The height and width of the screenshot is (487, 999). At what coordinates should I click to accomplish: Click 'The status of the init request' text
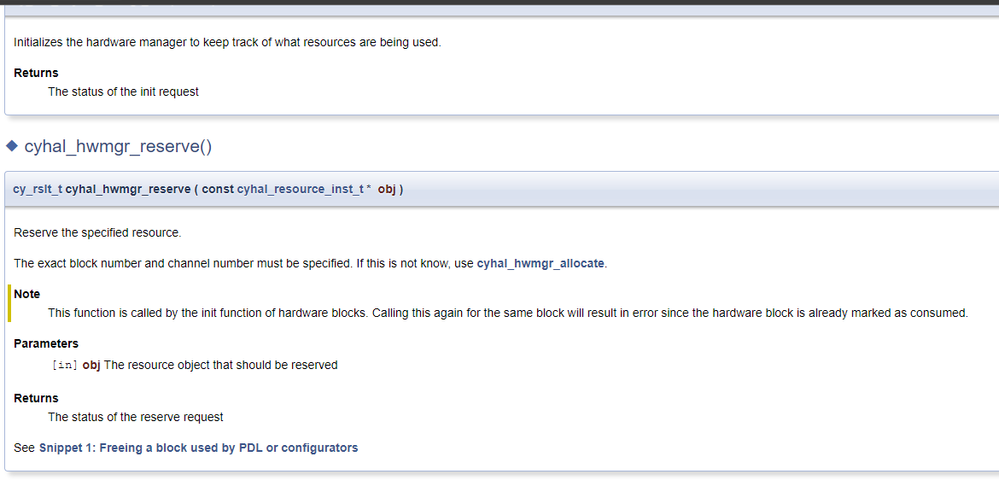coord(123,92)
